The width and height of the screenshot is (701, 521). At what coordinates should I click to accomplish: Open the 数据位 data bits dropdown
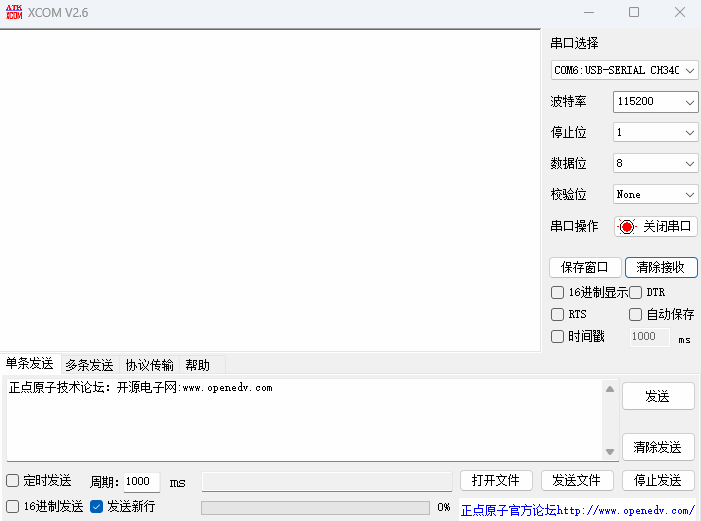(x=655, y=163)
